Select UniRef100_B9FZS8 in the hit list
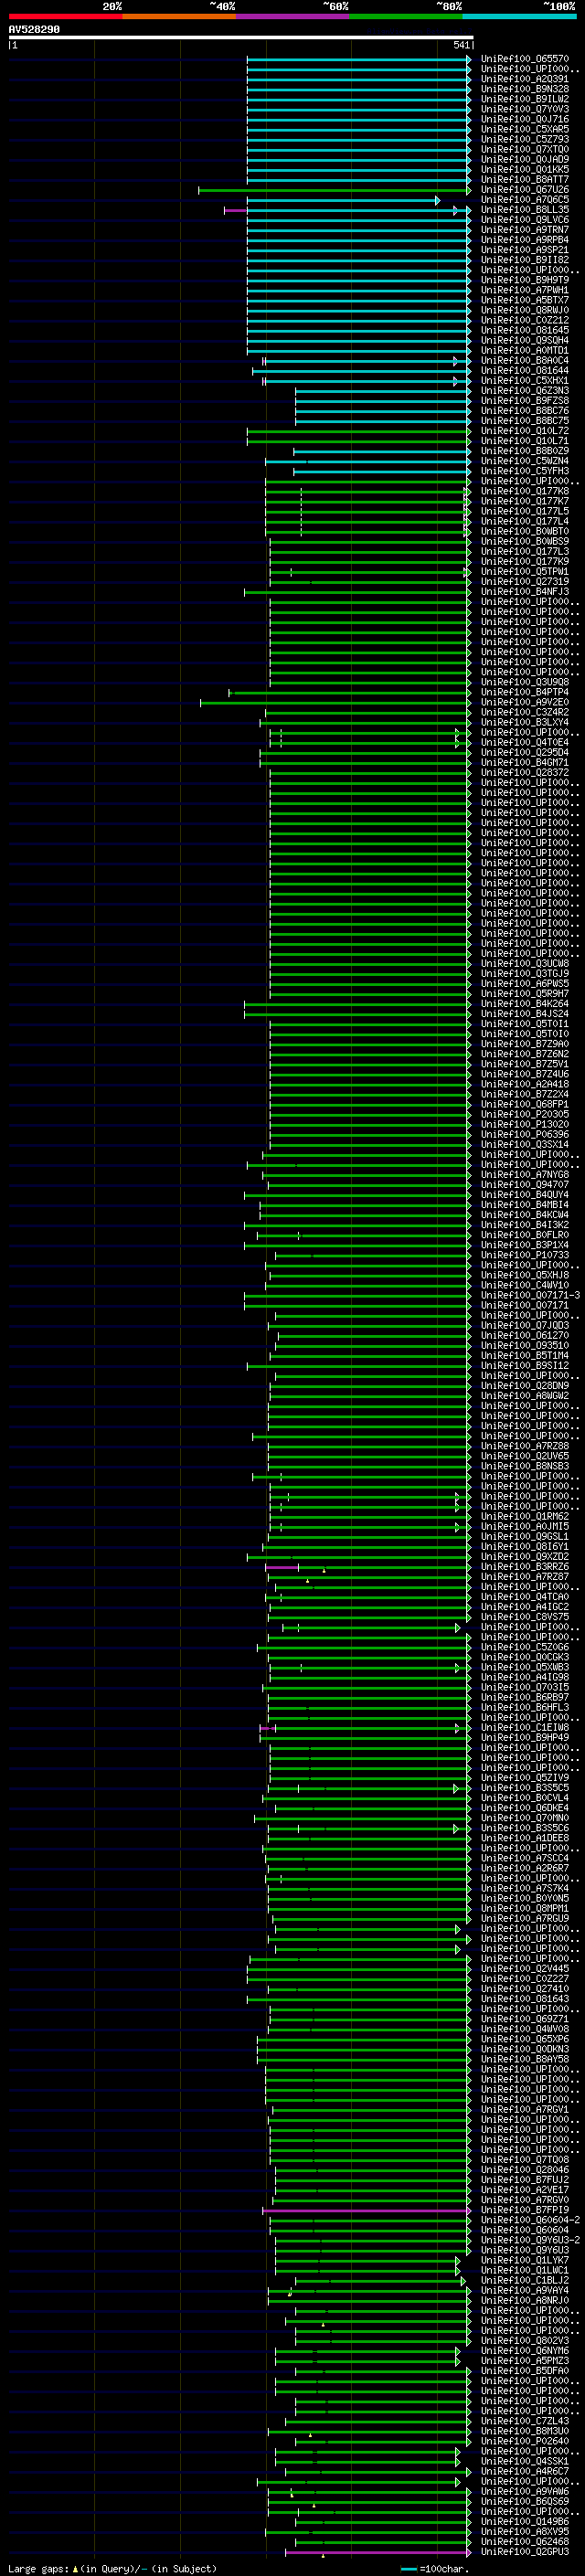Screen dimensions: 585x2576 pyautogui.click(x=525, y=401)
